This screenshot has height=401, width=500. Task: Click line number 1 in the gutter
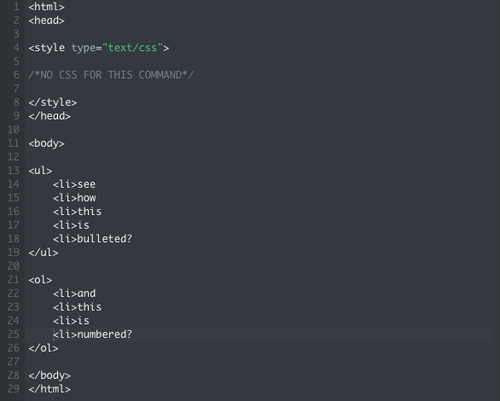pyautogui.click(x=16, y=7)
